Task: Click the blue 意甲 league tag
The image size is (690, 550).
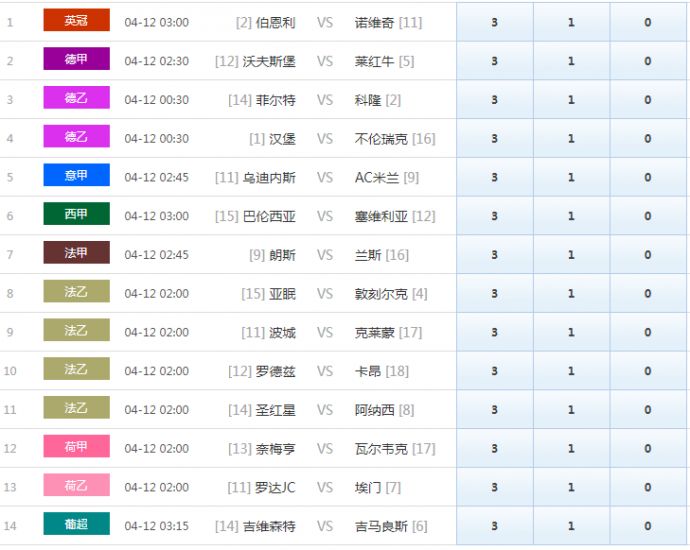Action: tap(77, 175)
